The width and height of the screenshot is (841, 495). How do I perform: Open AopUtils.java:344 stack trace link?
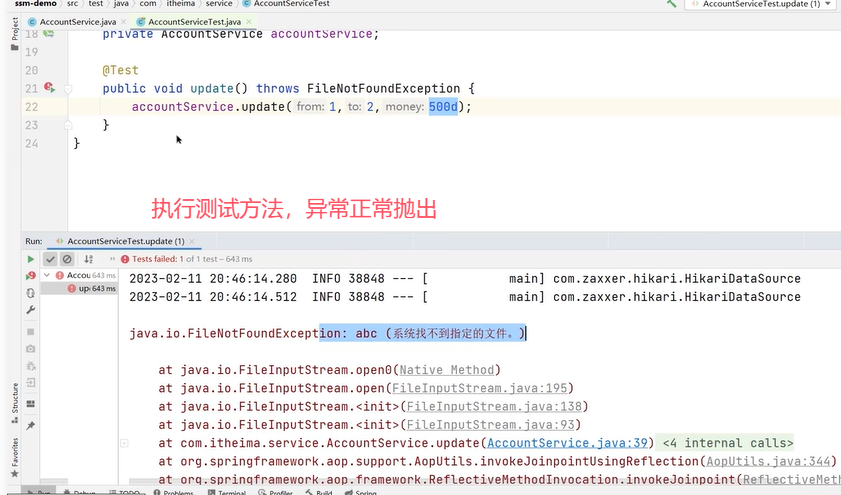[x=768, y=461]
